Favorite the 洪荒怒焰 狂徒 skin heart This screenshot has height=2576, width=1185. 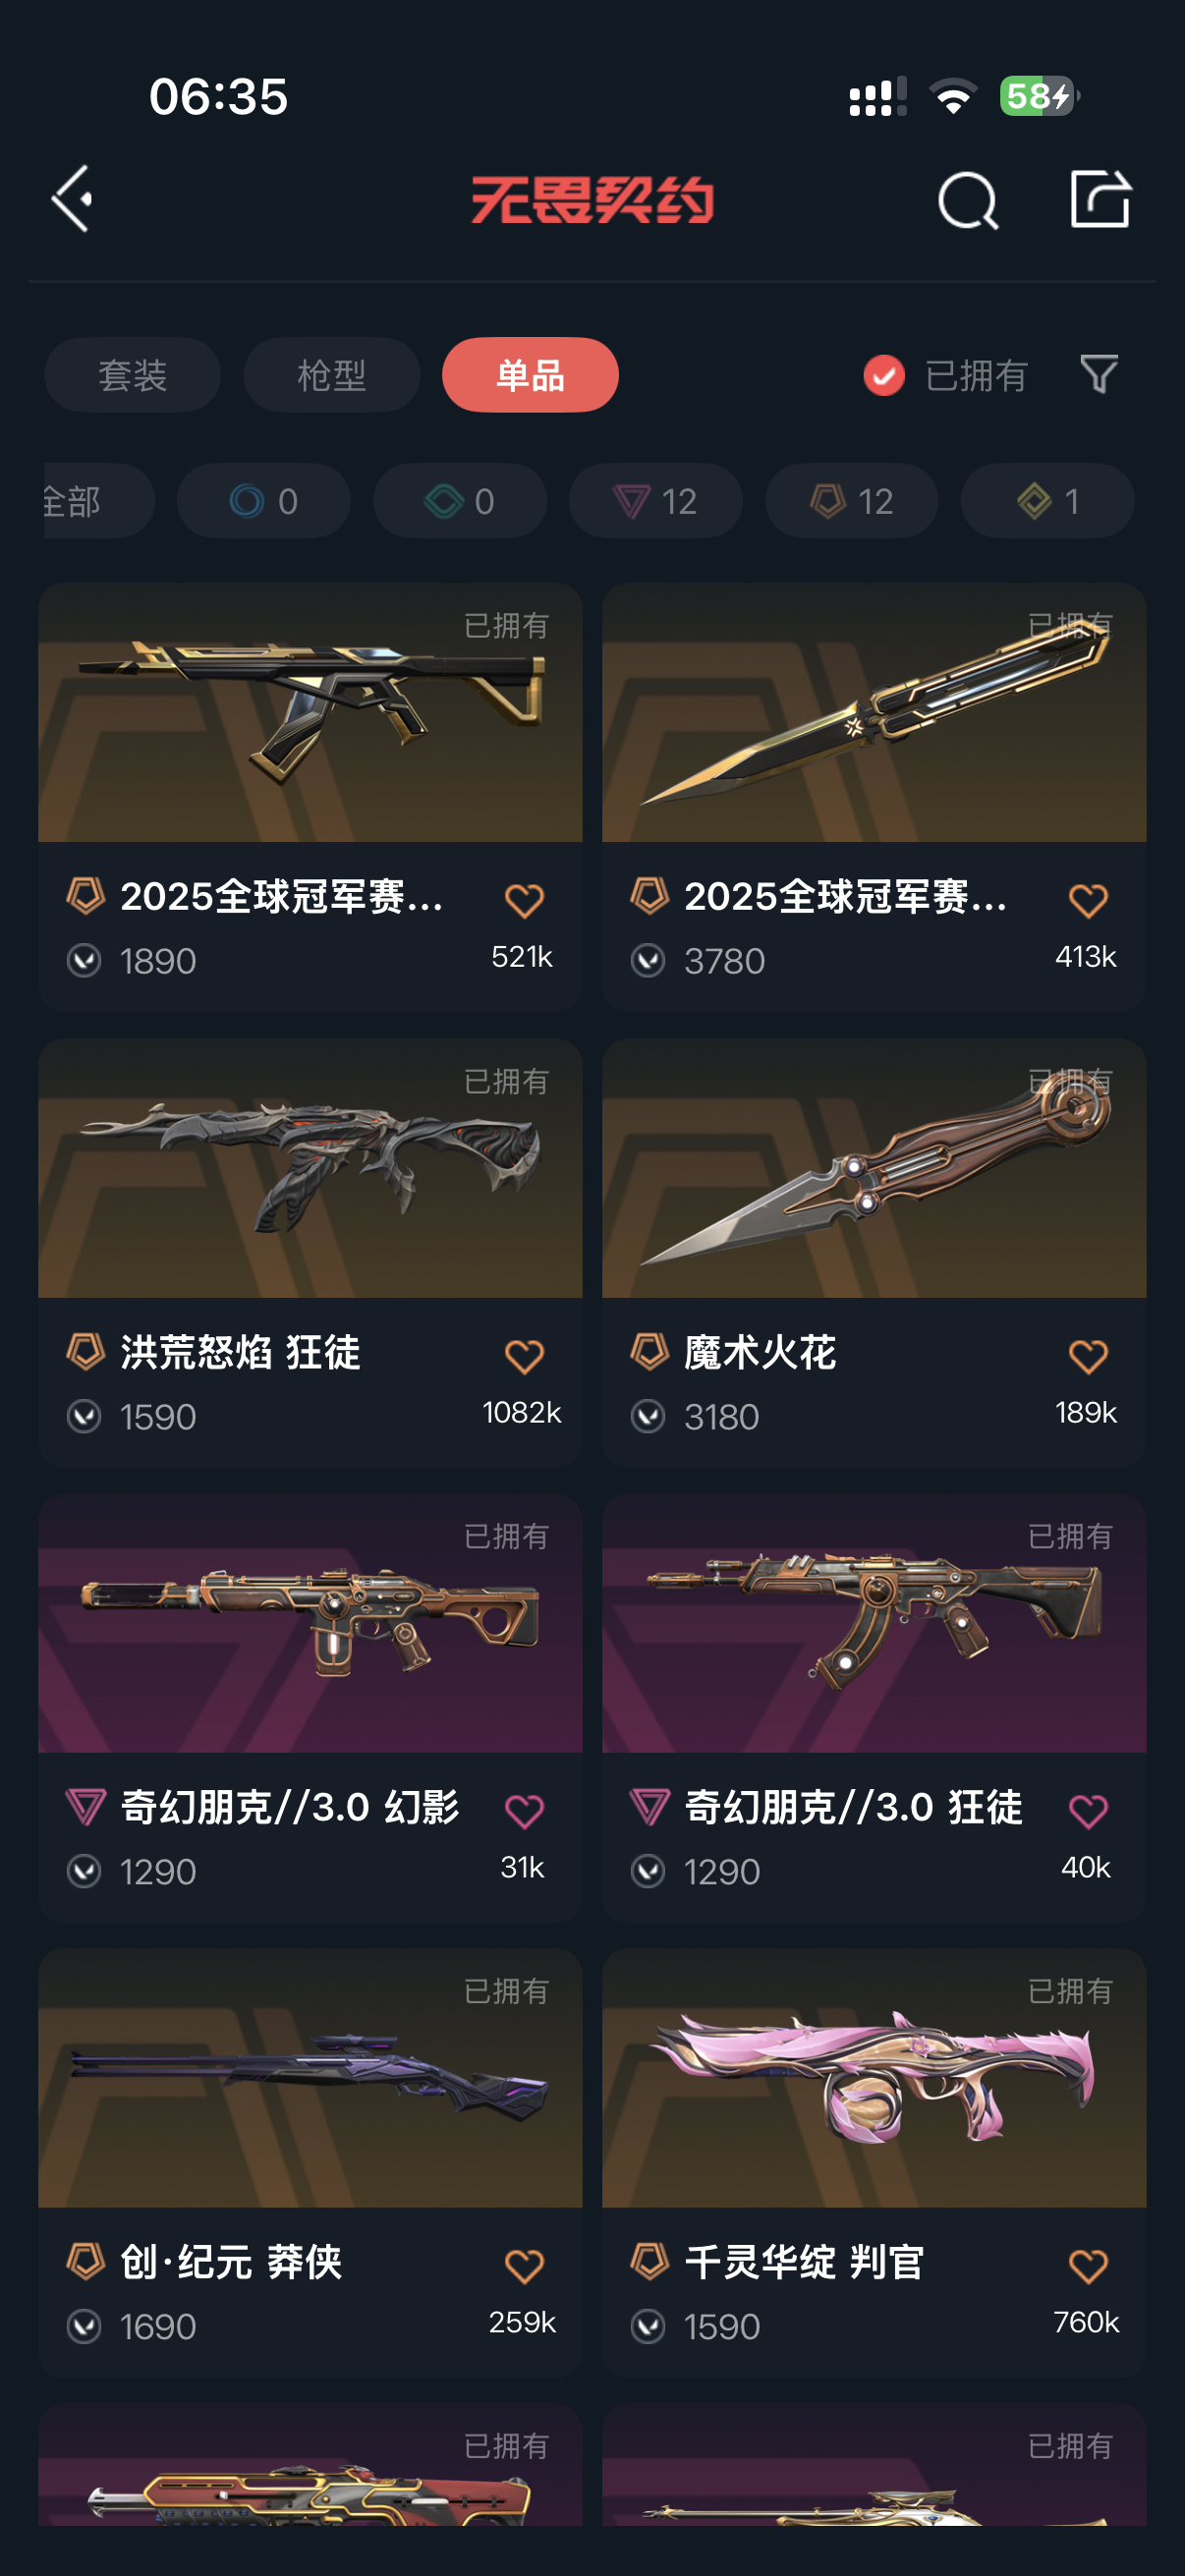click(524, 1357)
